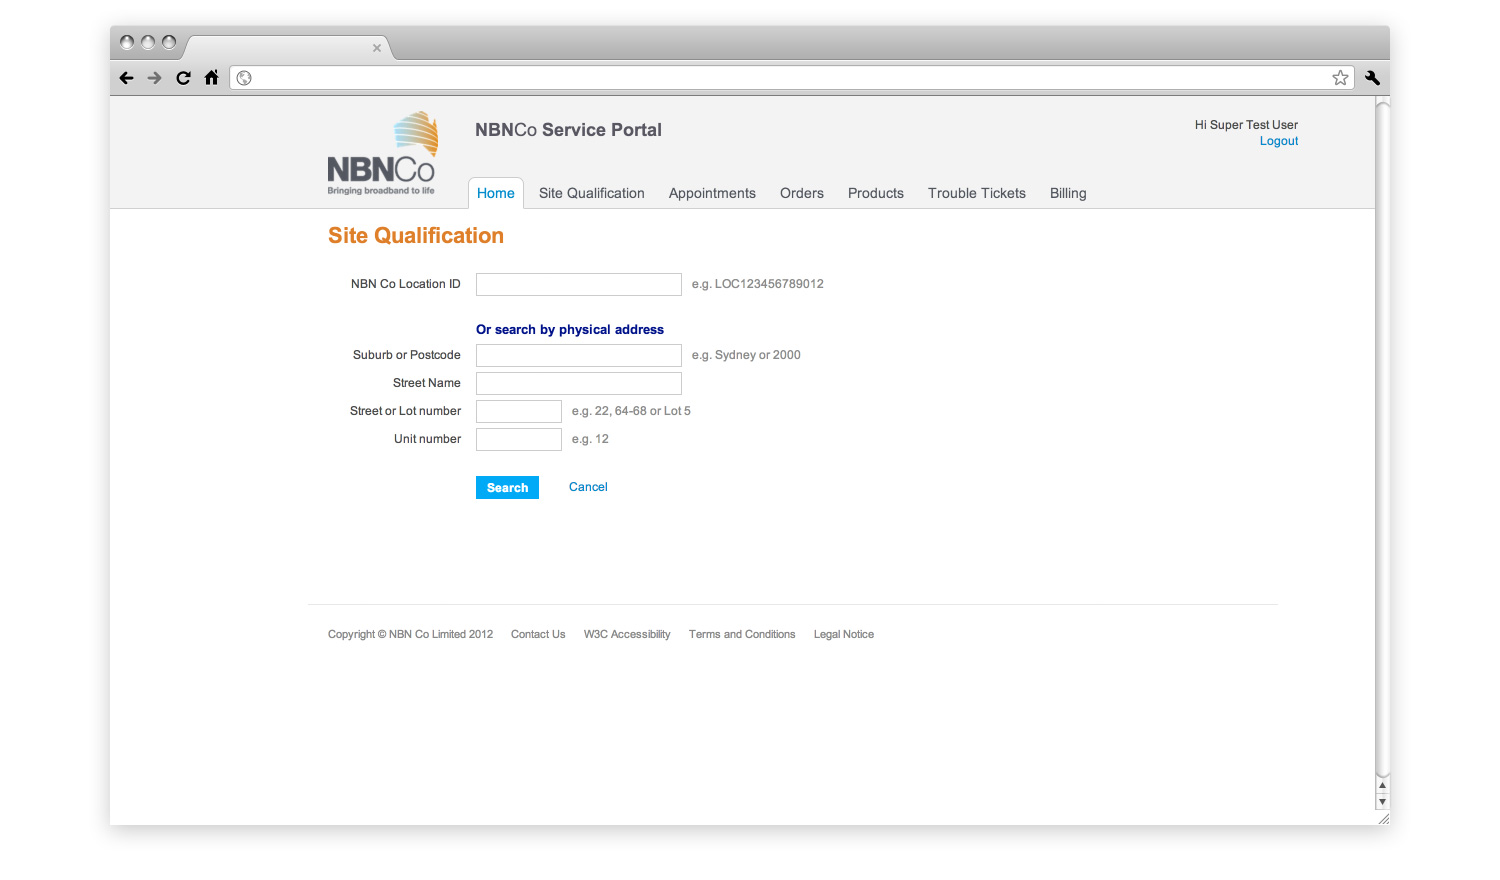Click the globe icon in the address bar
The image size is (1500, 880).
244,78
